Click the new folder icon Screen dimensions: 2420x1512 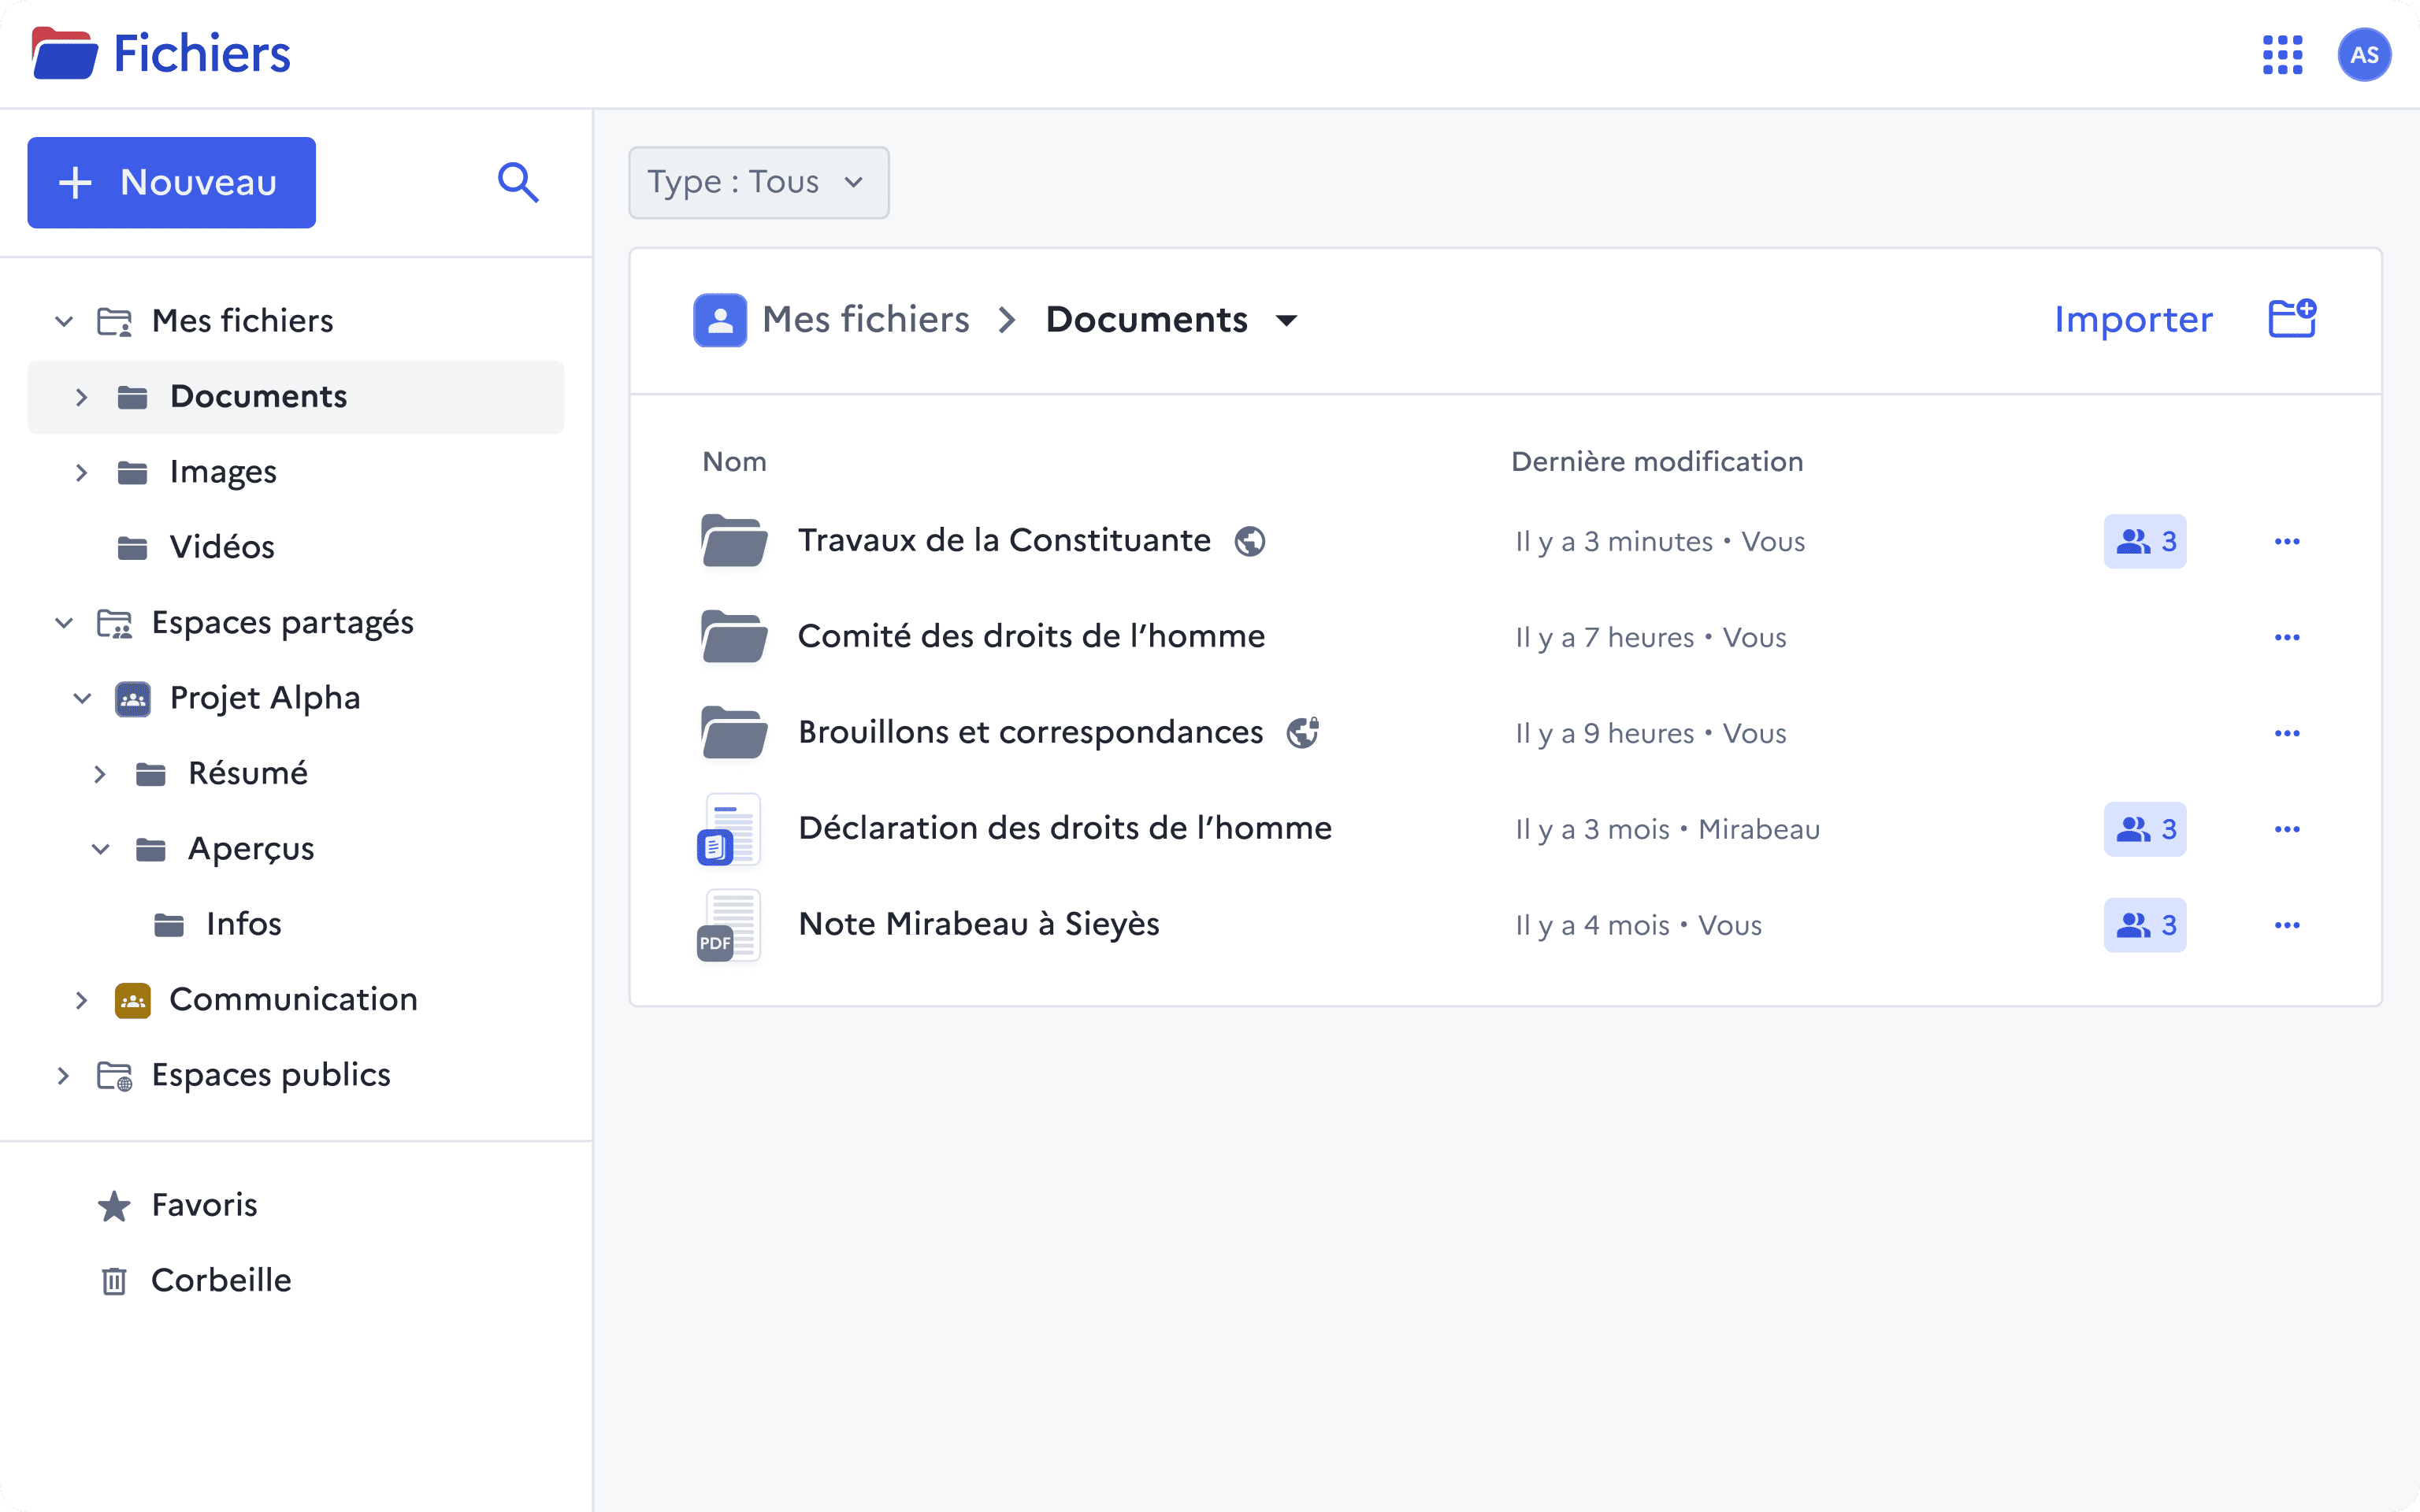pyautogui.click(x=2291, y=319)
